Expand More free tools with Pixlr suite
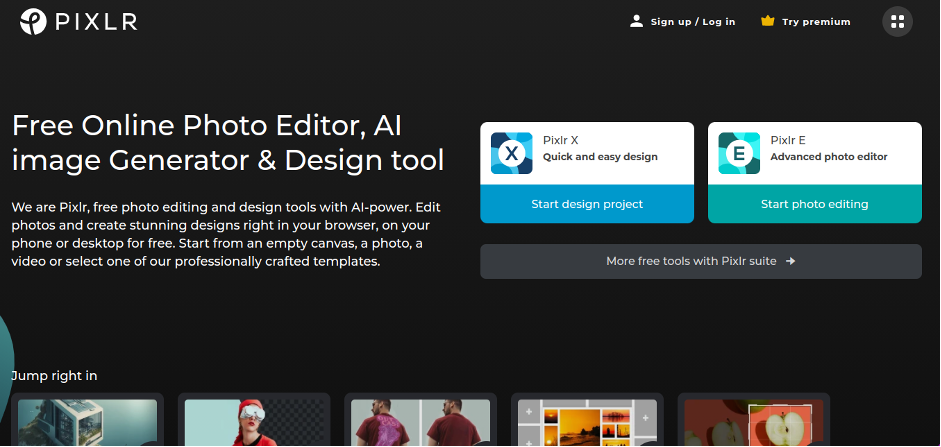The width and height of the screenshot is (941, 447). pyautogui.click(x=700, y=261)
